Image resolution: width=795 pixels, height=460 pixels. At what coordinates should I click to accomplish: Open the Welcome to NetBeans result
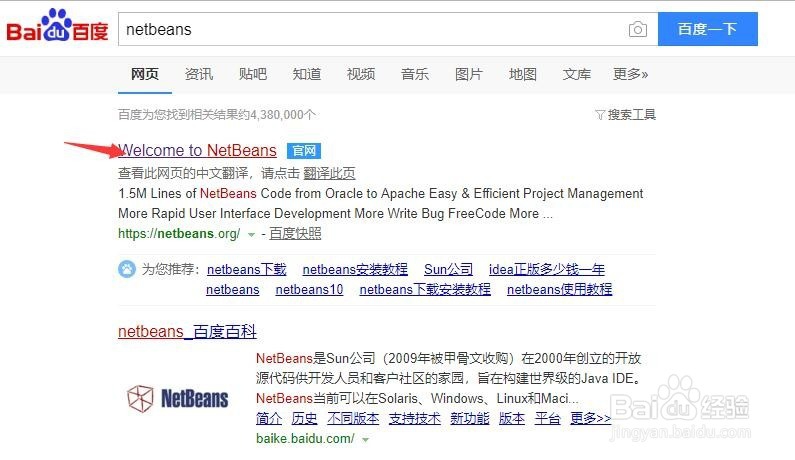(x=197, y=151)
